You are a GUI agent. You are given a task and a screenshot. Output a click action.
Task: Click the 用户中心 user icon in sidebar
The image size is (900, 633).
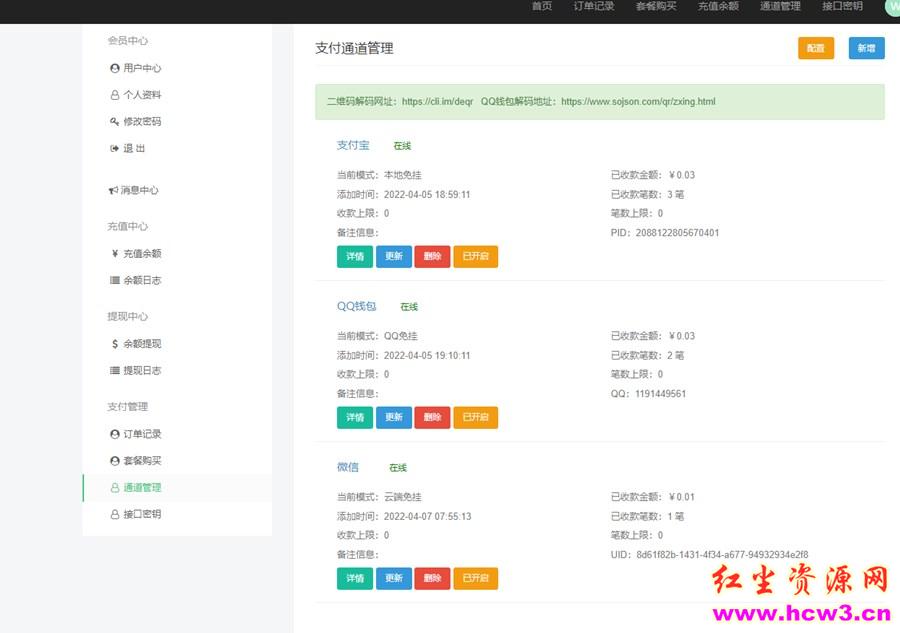pos(115,68)
